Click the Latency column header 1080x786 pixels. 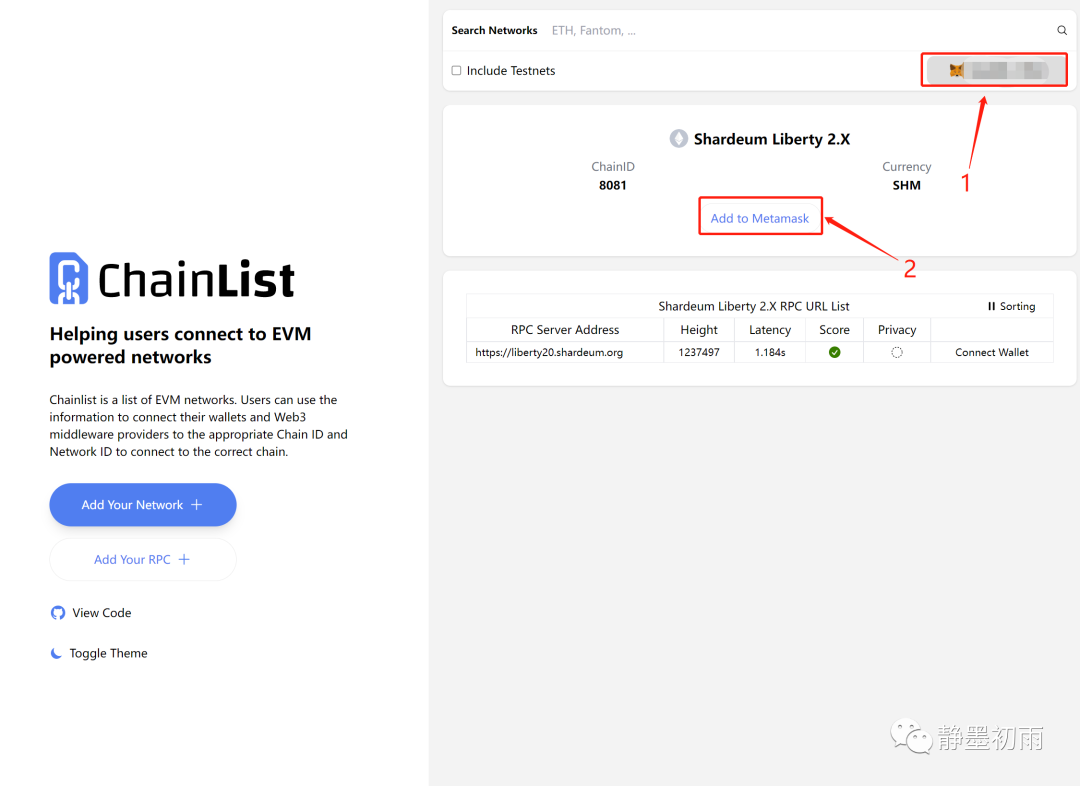click(x=770, y=330)
